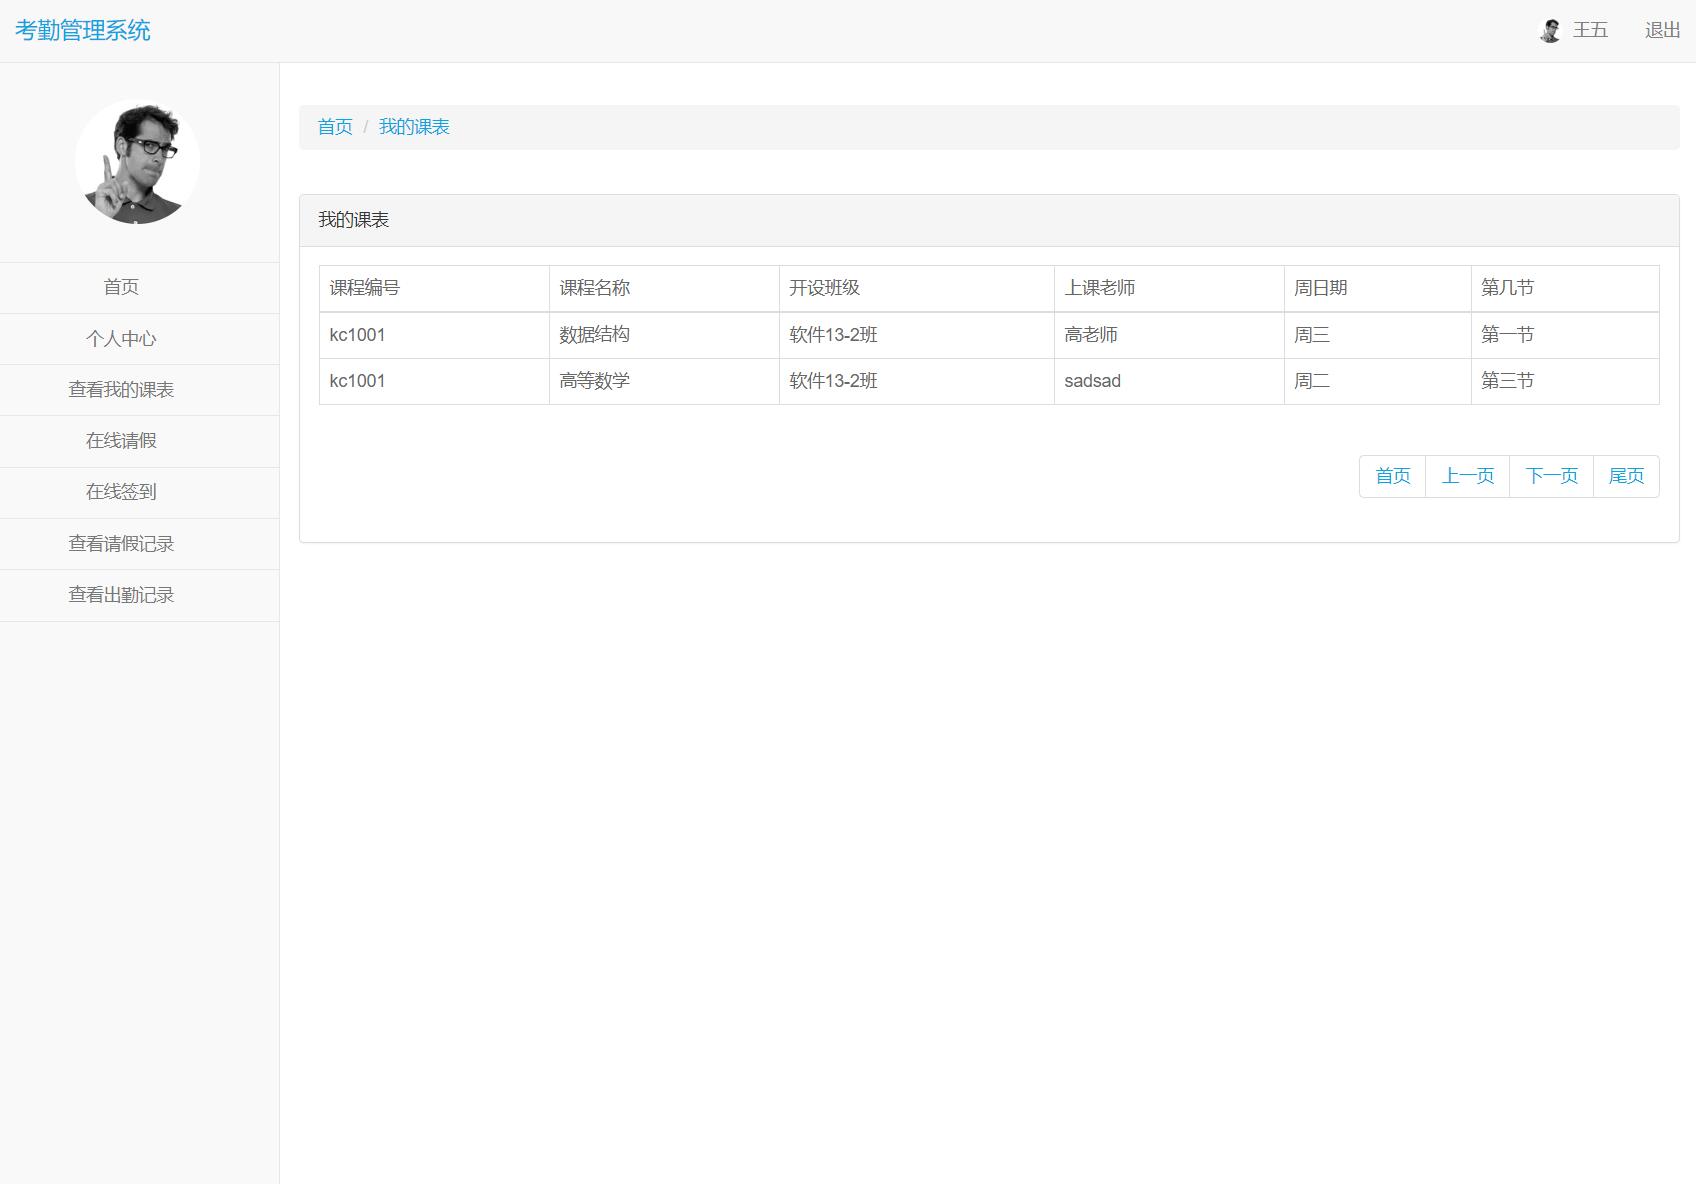The image size is (1696, 1184).
Task: Open 个人中心 from the sidebar
Action: click(x=121, y=339)
